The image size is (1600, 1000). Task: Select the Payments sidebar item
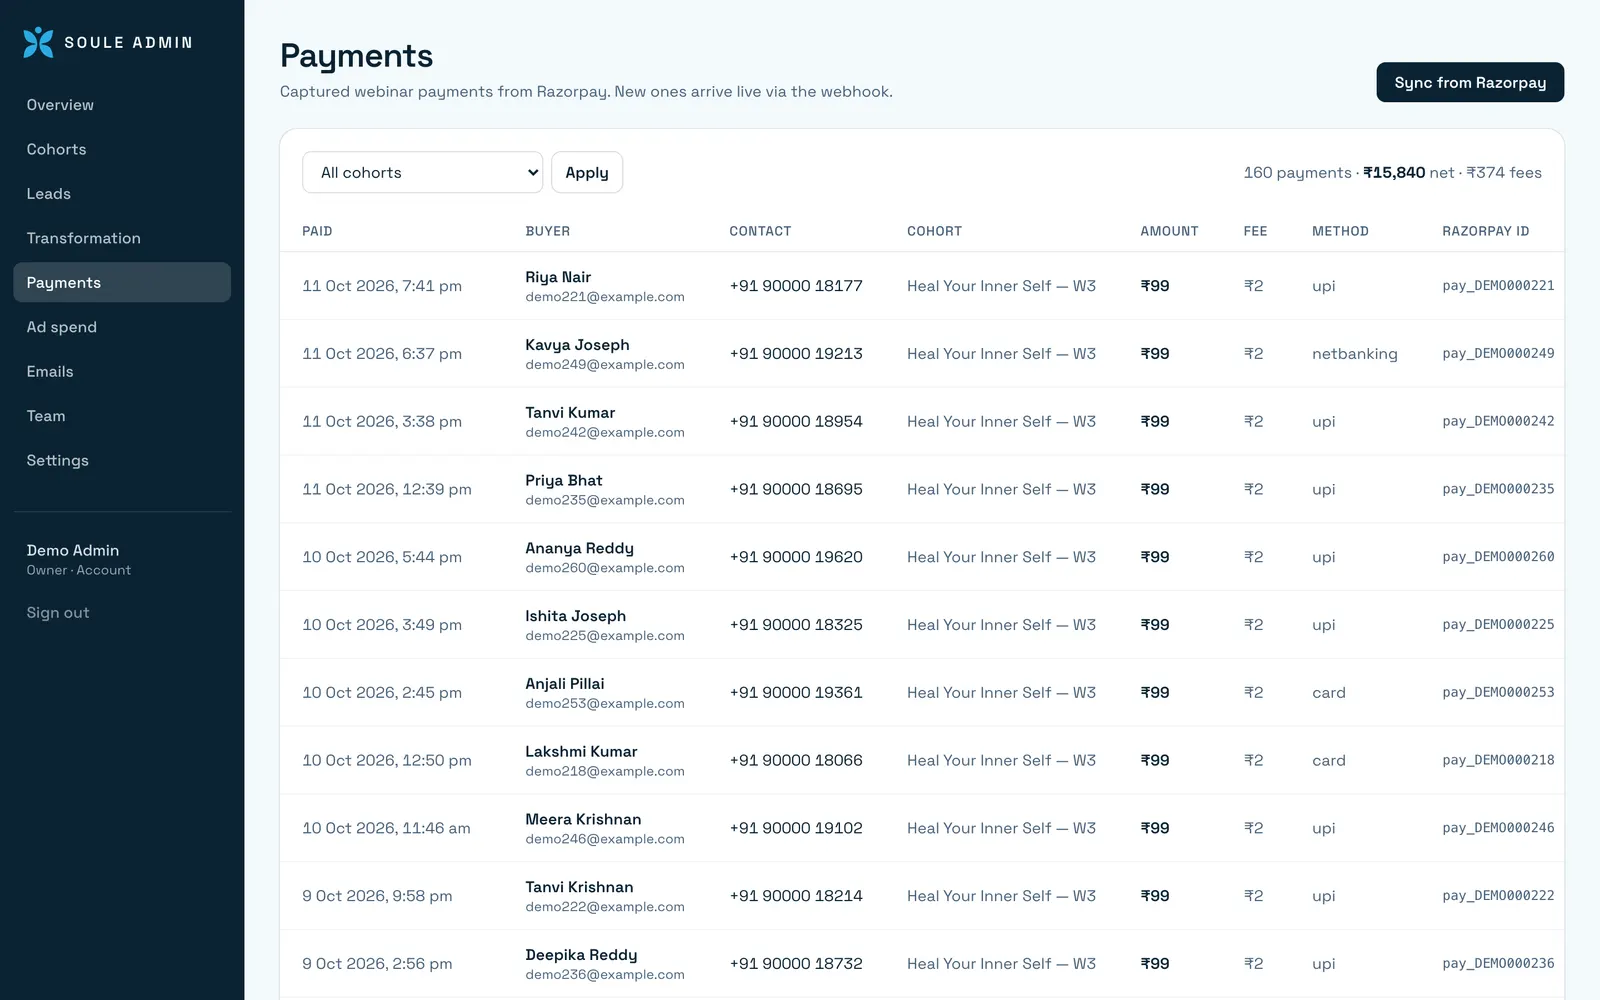click(x=122, y=282)
